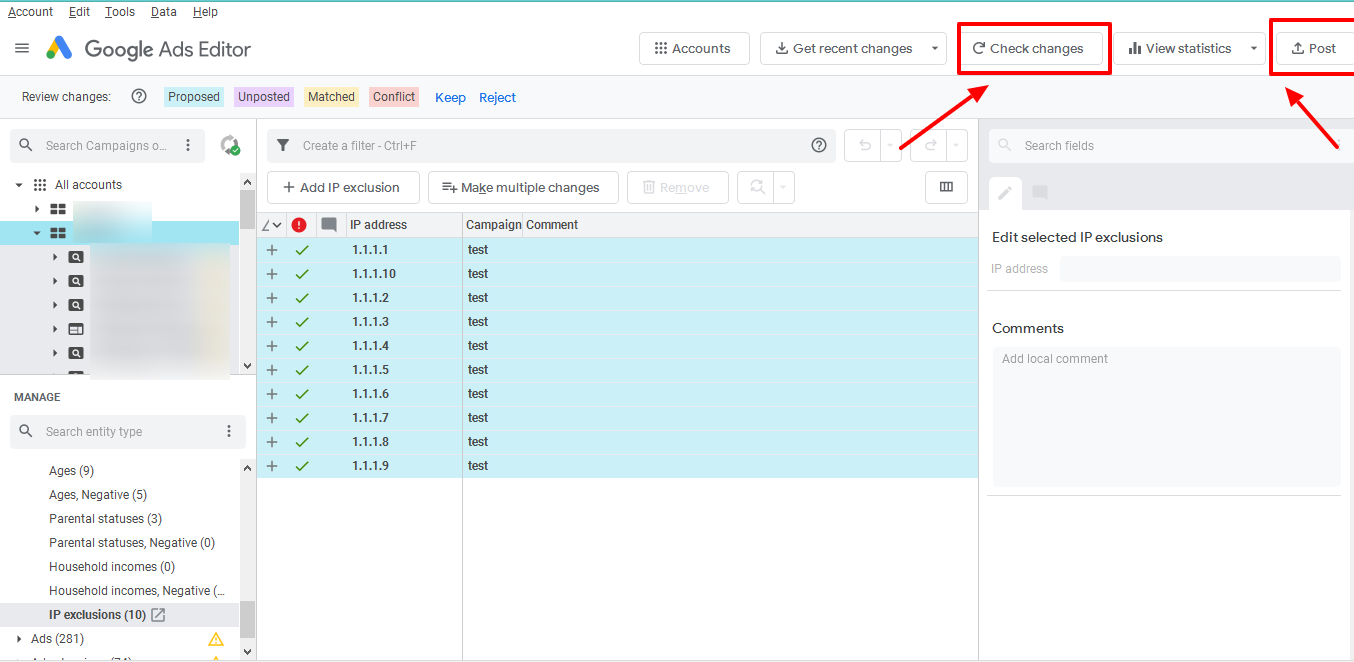The height and width of the screenshot is (662, 1354).
Task: Click the redo arrow button
Action: (929, 146)
